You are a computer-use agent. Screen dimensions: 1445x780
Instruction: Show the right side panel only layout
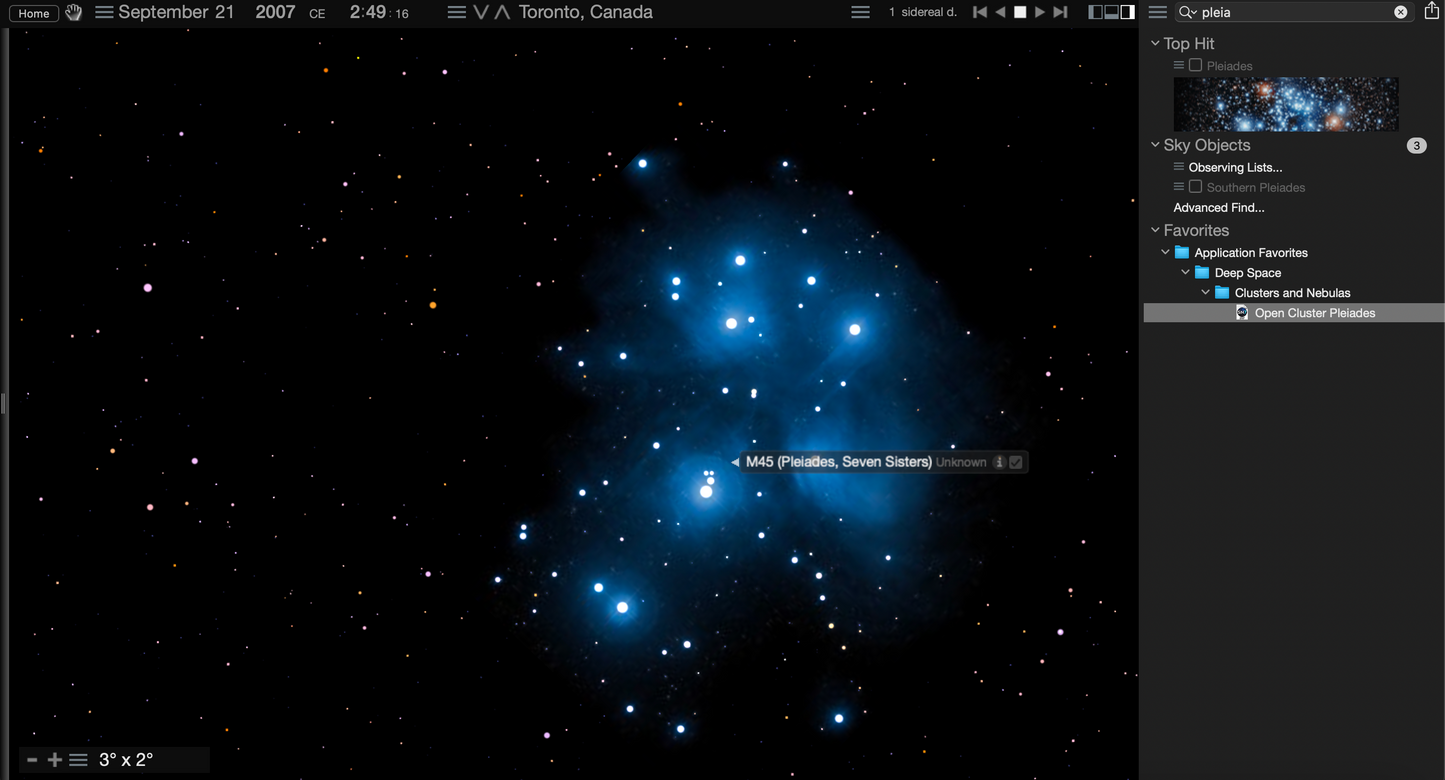pyautogui.click(x=1128, y=12)
